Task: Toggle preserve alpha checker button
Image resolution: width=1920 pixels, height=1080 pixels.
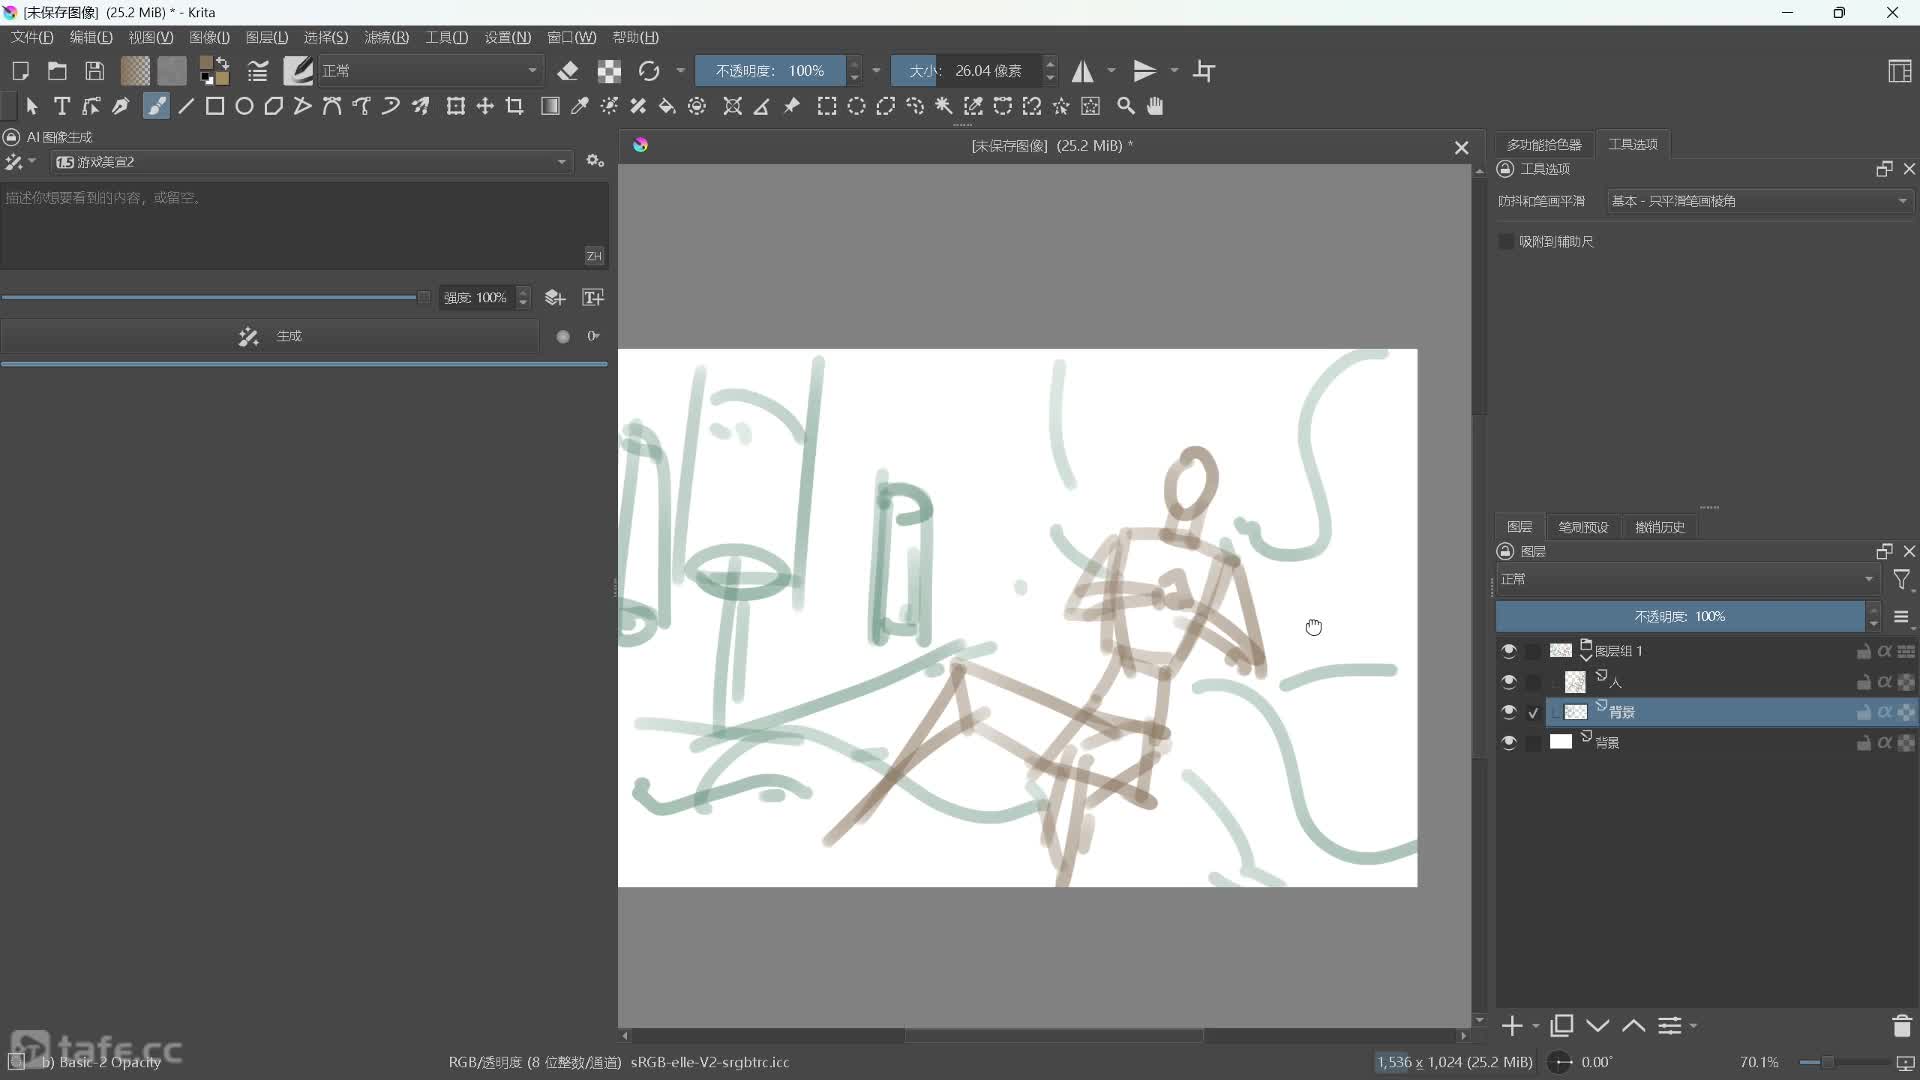Action: tap(609, 71)
